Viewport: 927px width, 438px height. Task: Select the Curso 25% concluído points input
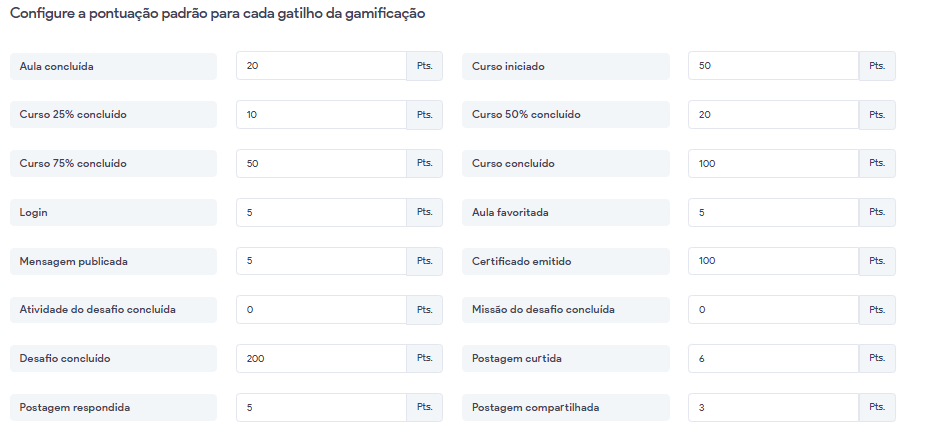click(x=321, y=115)
